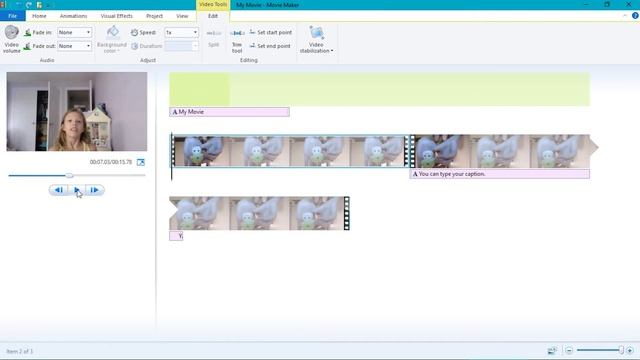
Task: Click the preview video monitor
Action: pos(77,111)
